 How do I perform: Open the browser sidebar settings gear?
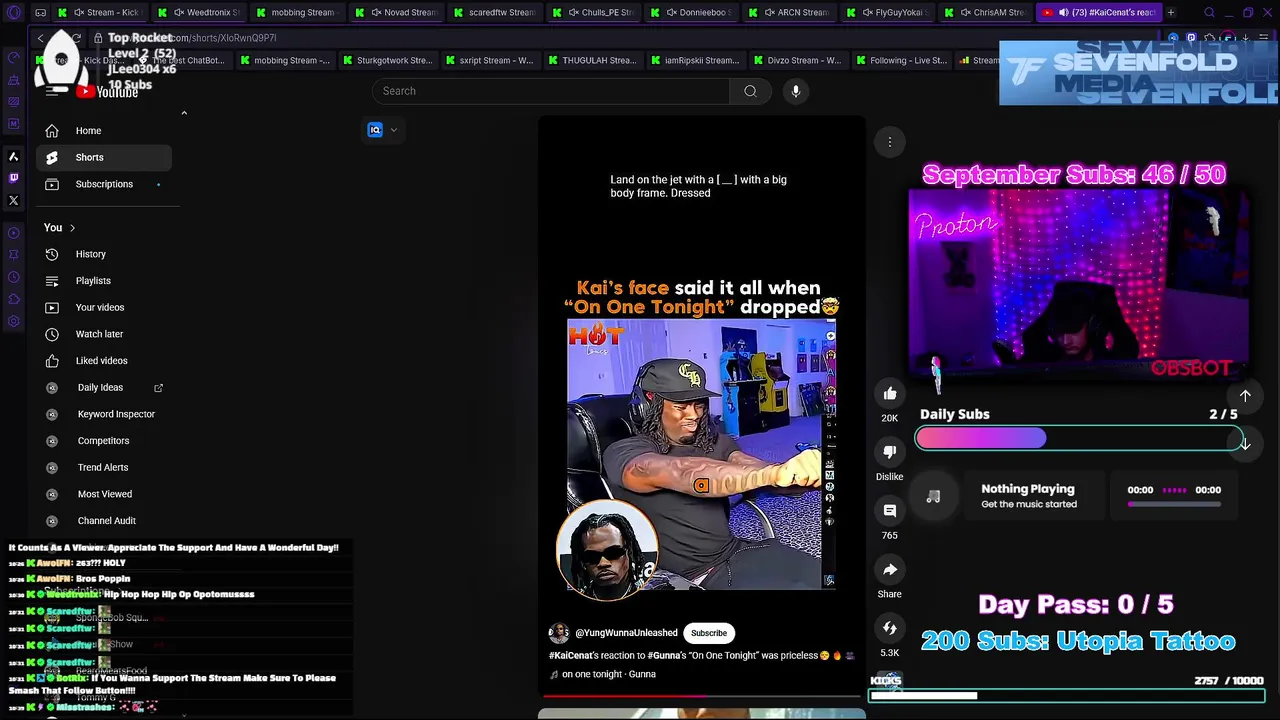[13, 321]
